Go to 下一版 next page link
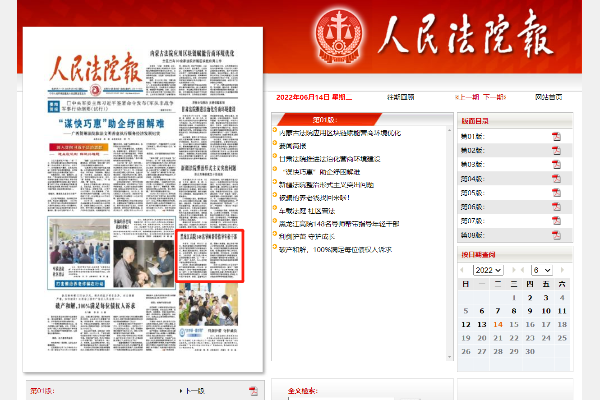Viewport: 600px width, 400px height. (193, 391)
